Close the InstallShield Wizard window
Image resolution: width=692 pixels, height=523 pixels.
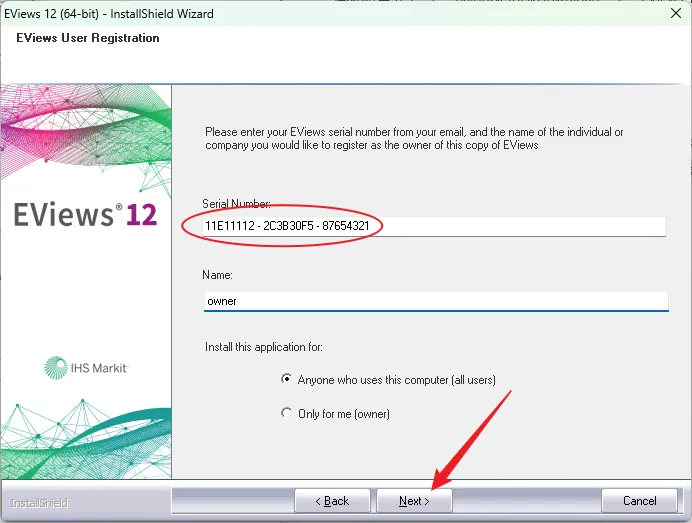[675, 13]
